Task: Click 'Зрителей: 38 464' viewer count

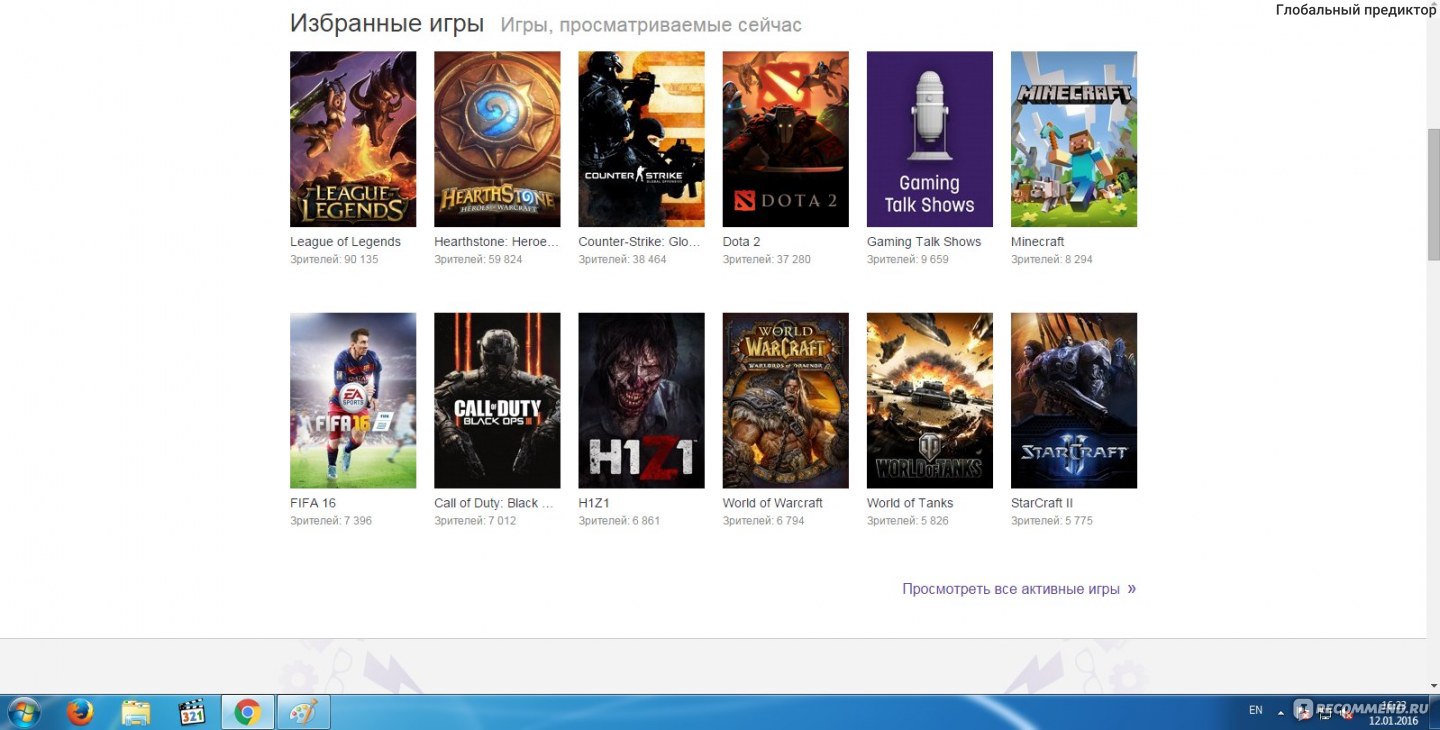Action: 622,260
